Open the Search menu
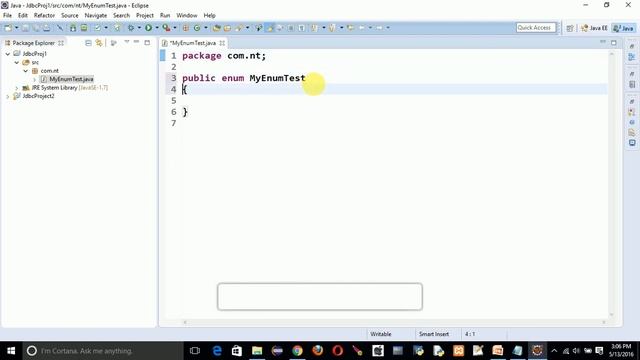Screen dimensions: 640x360 [x=121, y=16]
